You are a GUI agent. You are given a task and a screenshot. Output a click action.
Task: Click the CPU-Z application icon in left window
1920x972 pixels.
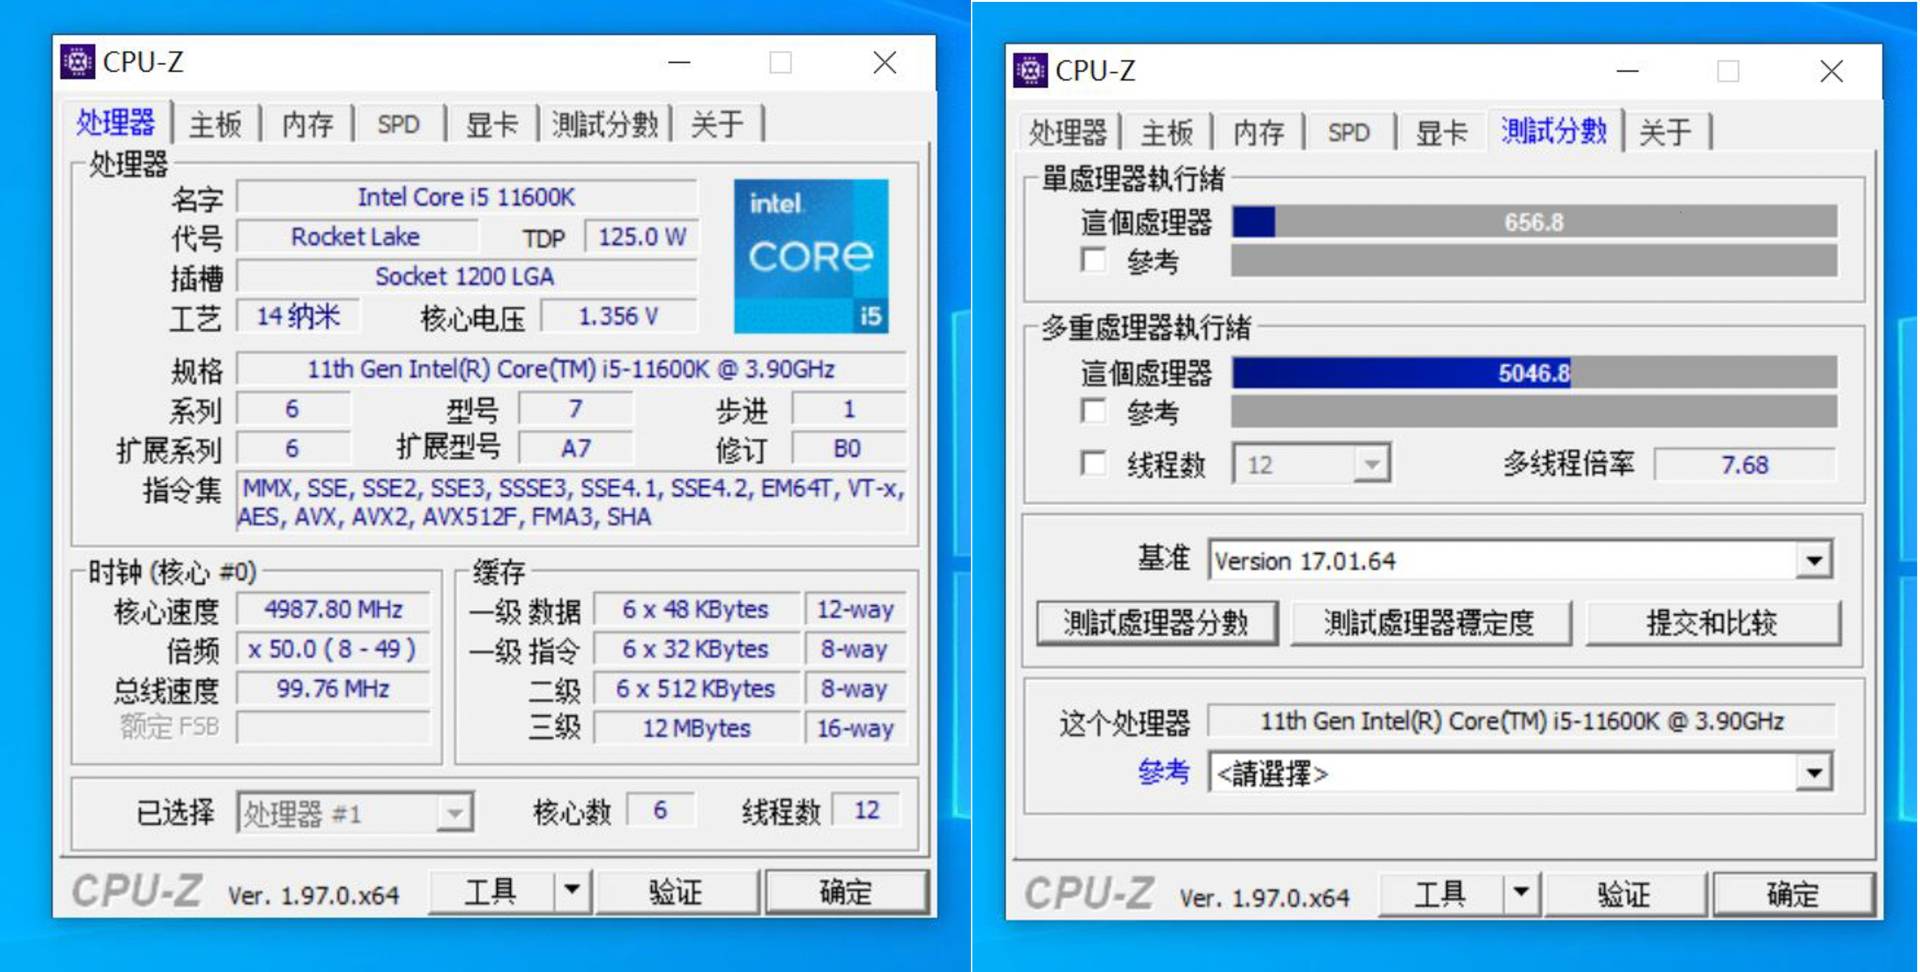76,62
